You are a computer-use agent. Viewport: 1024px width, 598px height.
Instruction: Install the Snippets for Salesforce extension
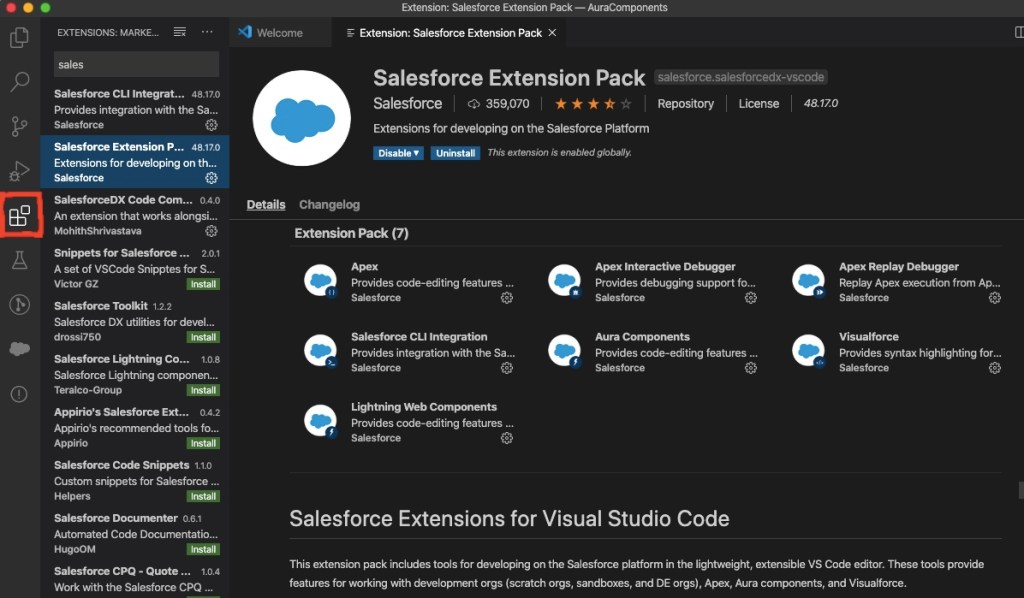point(203,284)
